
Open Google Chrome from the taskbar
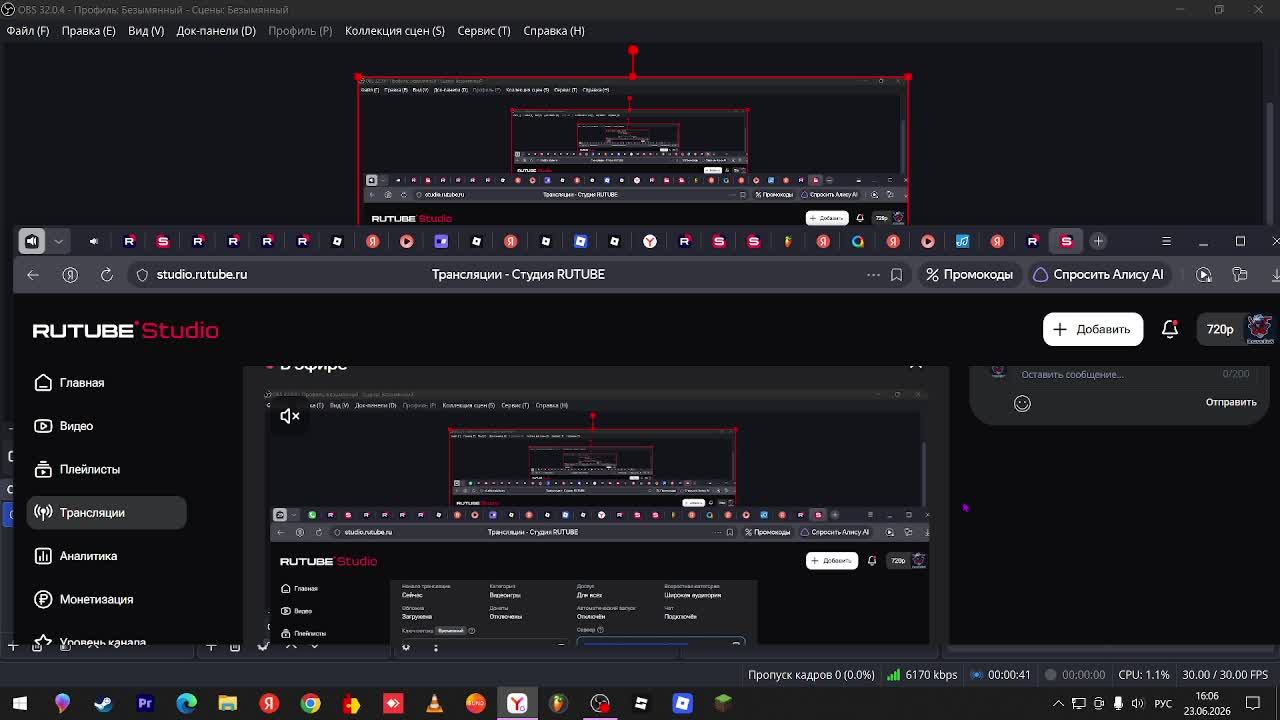(311, 703)
